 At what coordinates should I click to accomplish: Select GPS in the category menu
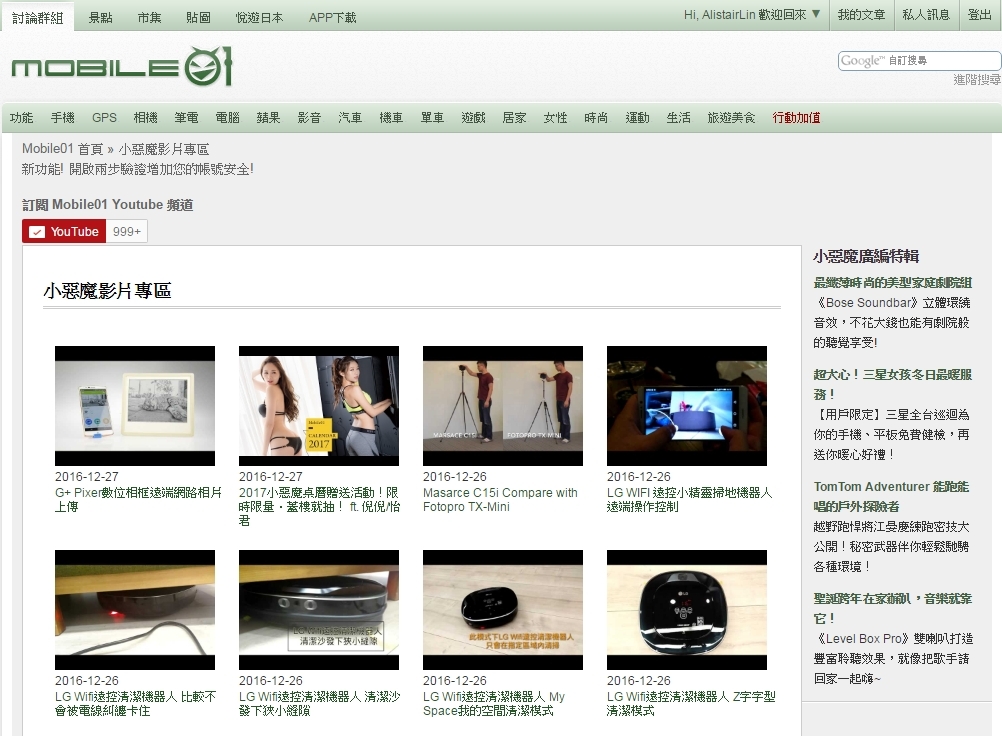(x=104, y=118)
